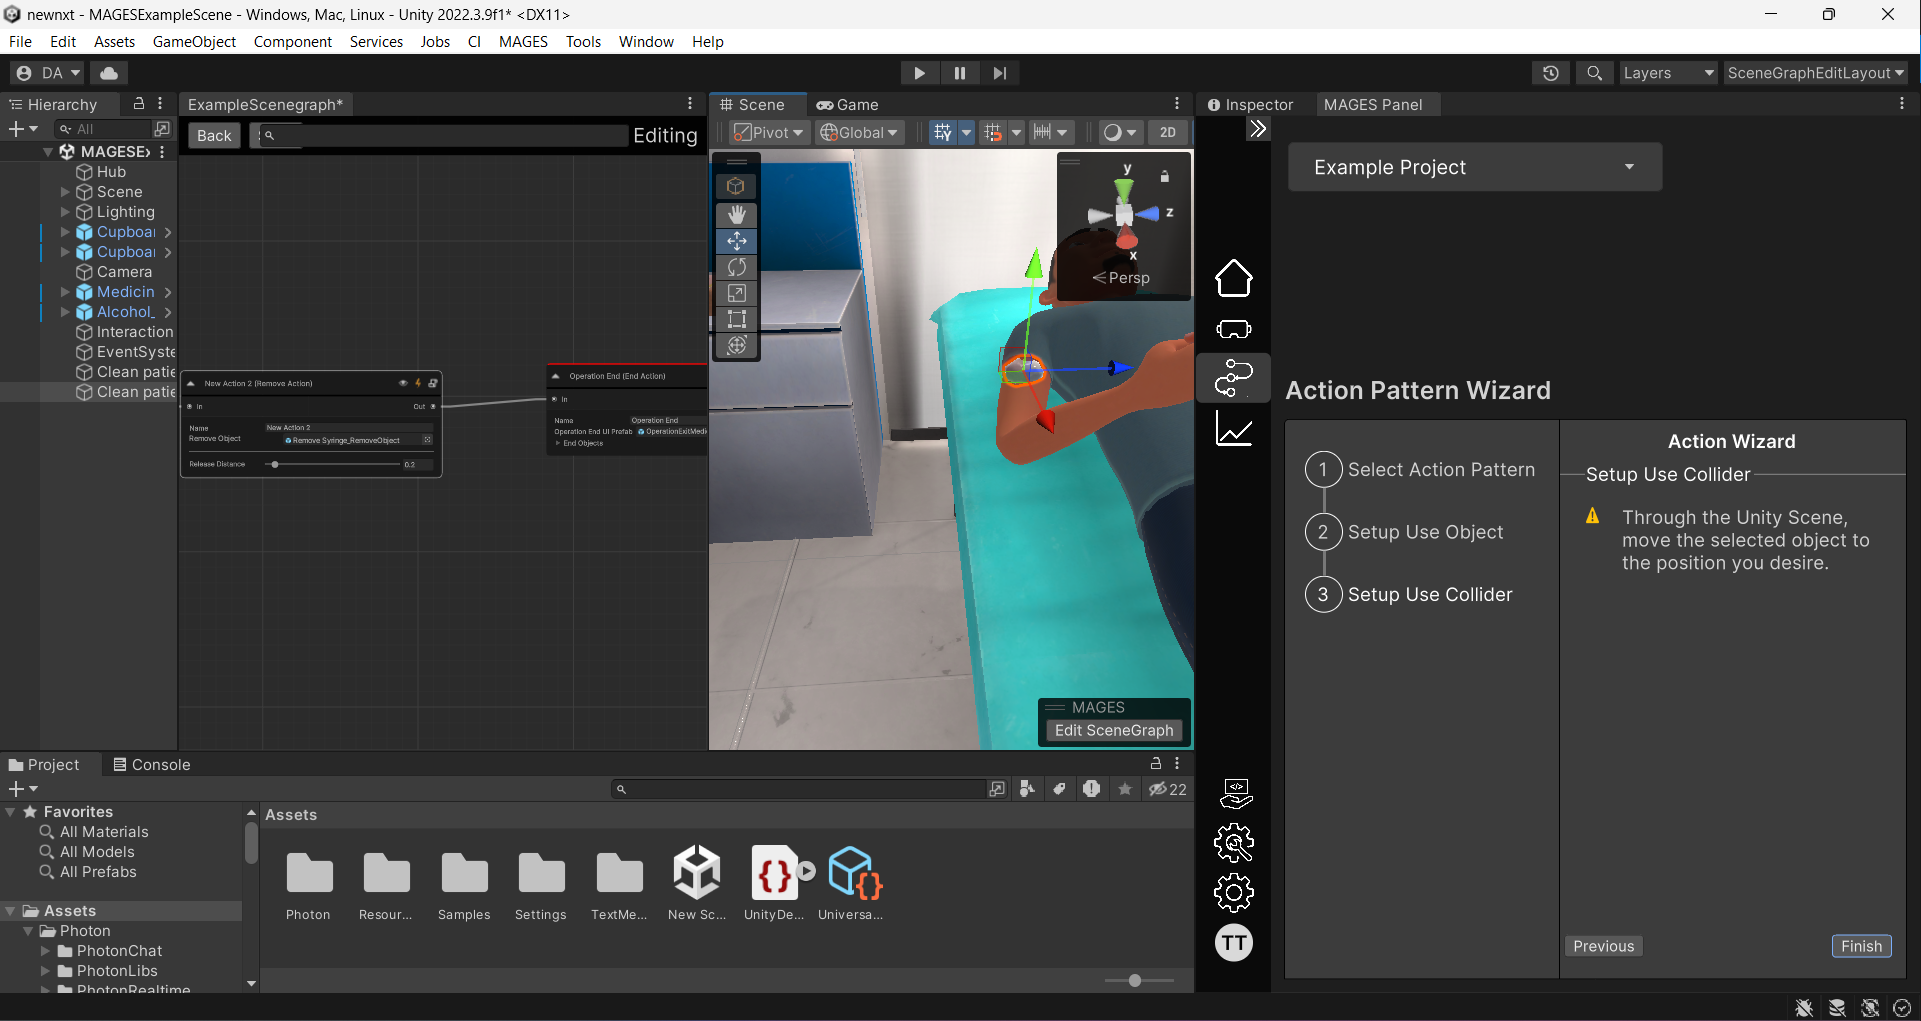Click the Finish button in Action Wizard
Image resolution: width=1921 pixels, height=1021 pixels.
coord(1861,946)
